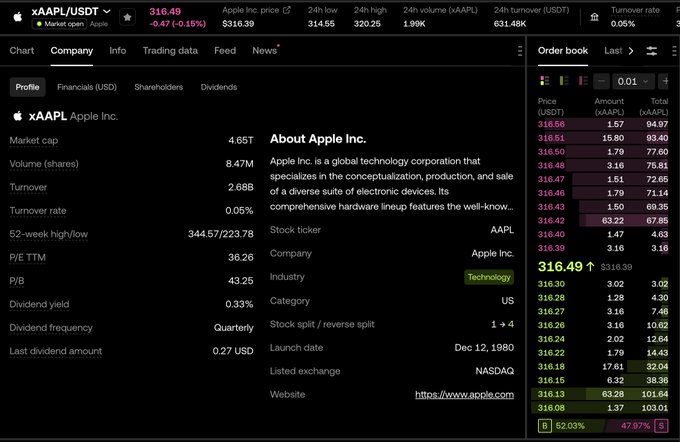The height and width of the screenshot is (442, 680).
Task: Click the bank institution icon near Turnover rate
Action: coord(595,17)
